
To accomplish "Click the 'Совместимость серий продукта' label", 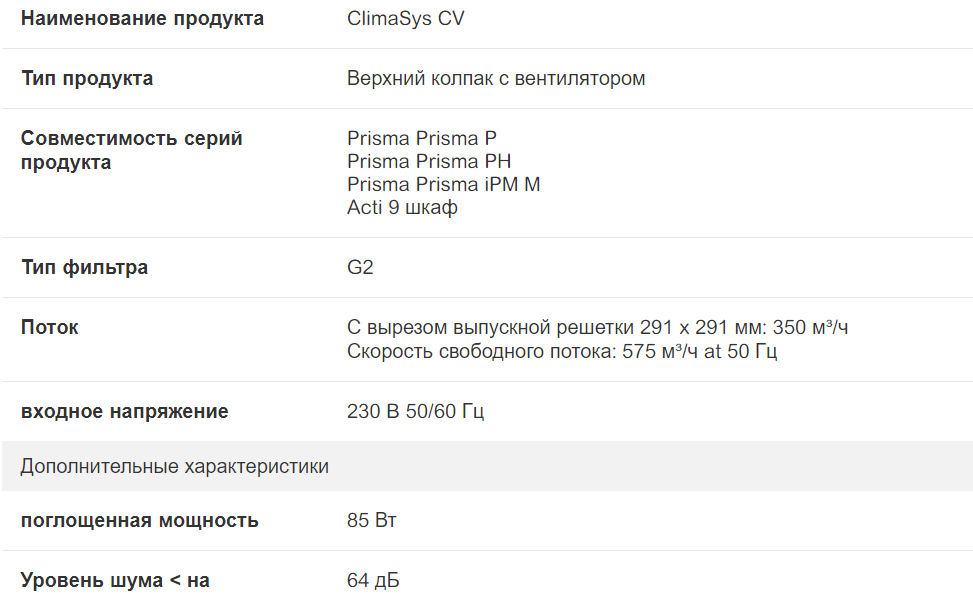I will [131, 150].
